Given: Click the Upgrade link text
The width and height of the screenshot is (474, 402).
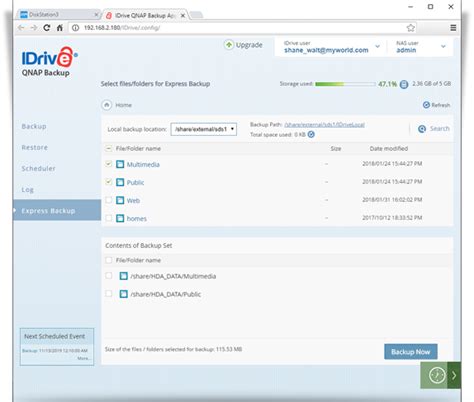Looking at the screenshot, I should [x=249, y=45].
